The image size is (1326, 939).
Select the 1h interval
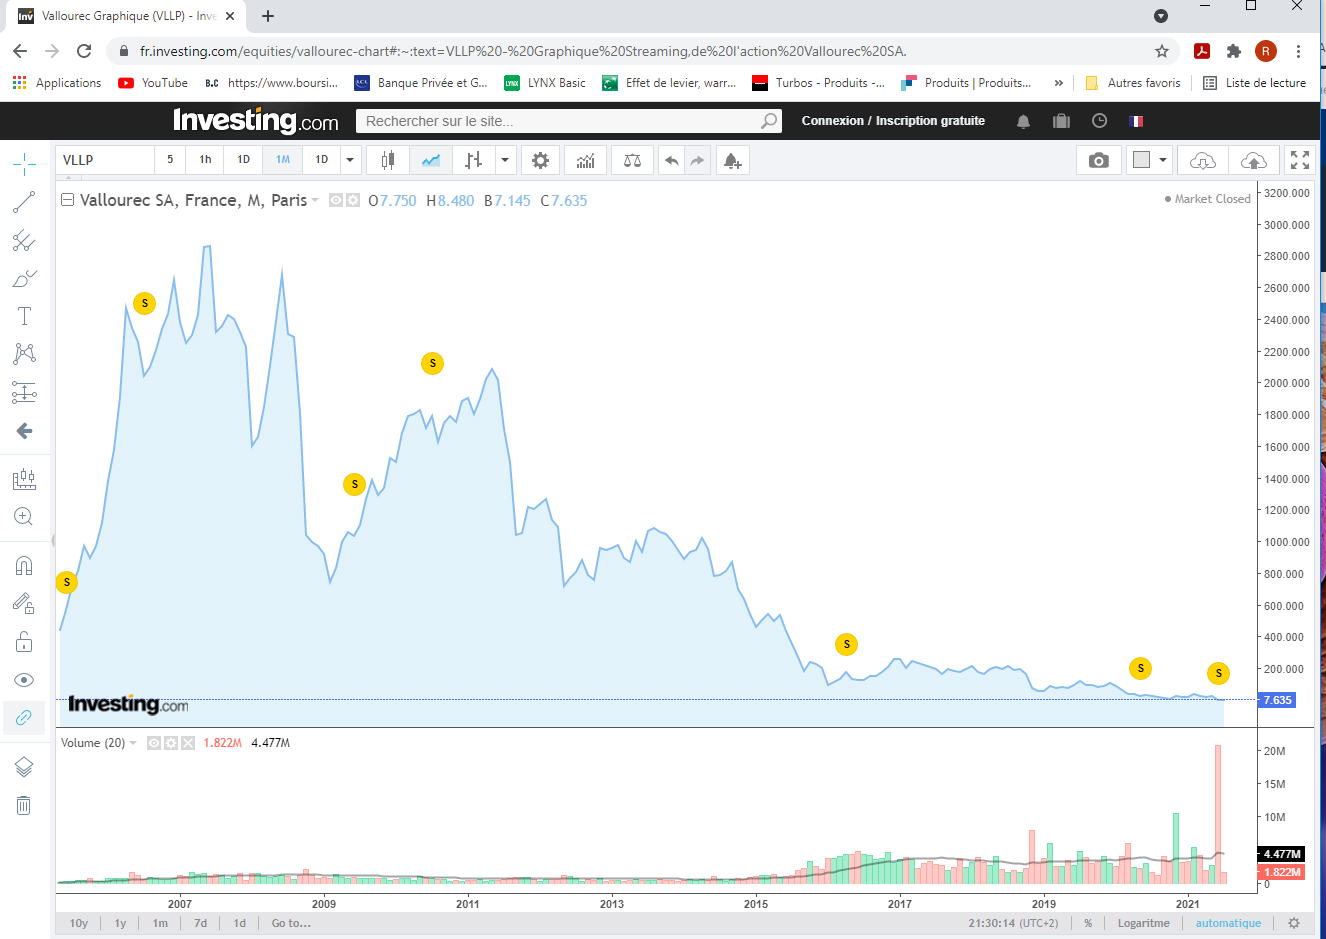click(205, 160)
